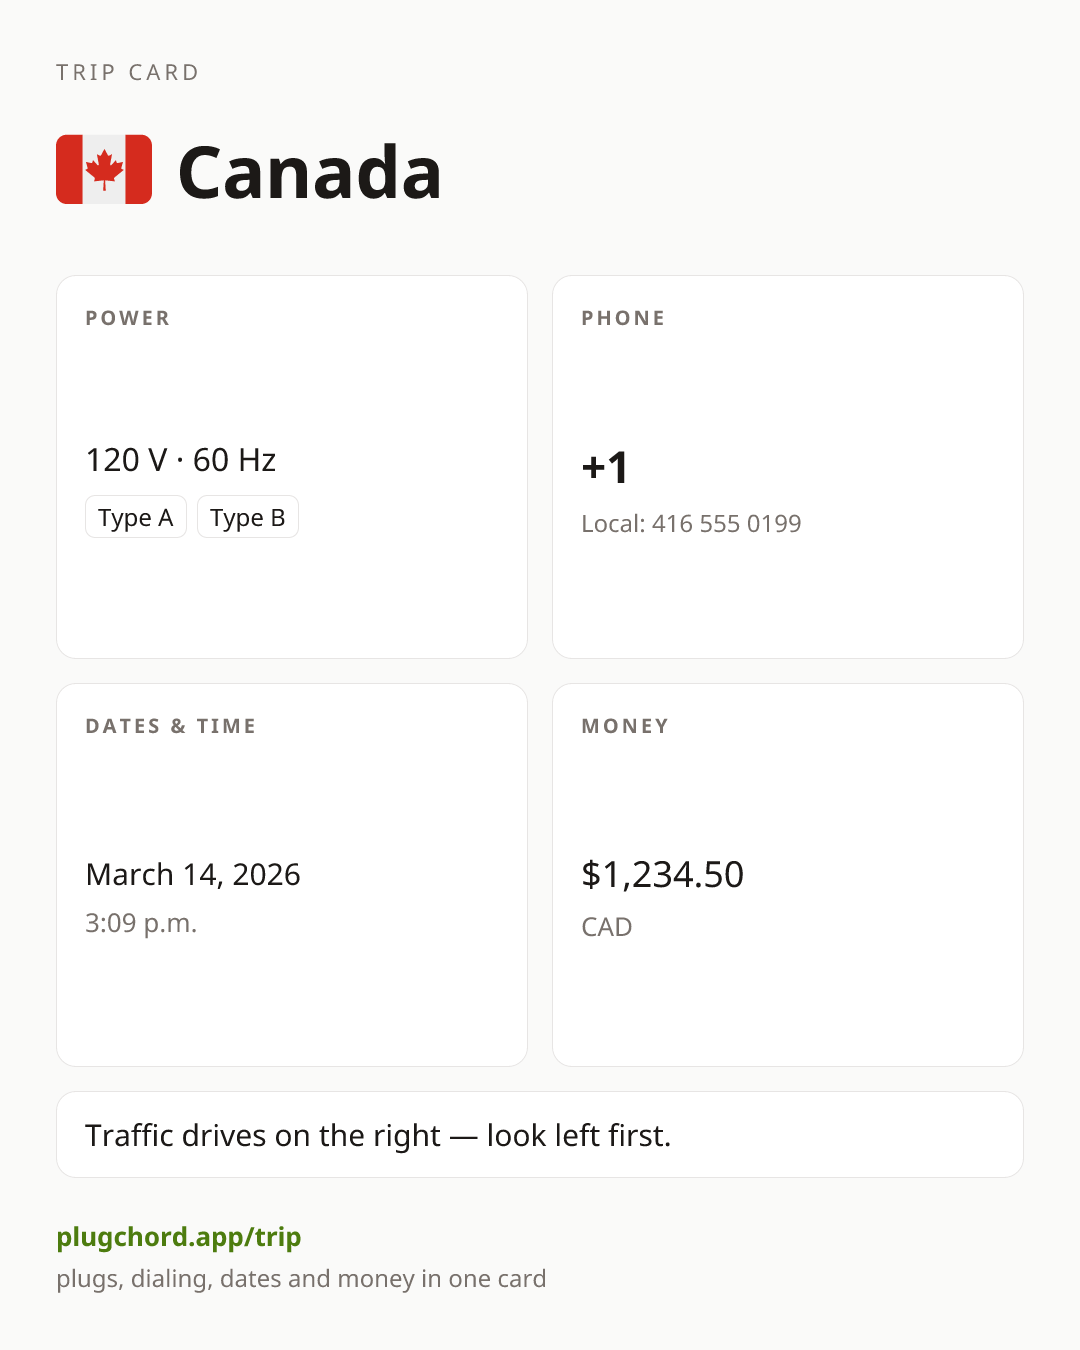
Task: Click the MONEY card label
Action: [626, 726]
